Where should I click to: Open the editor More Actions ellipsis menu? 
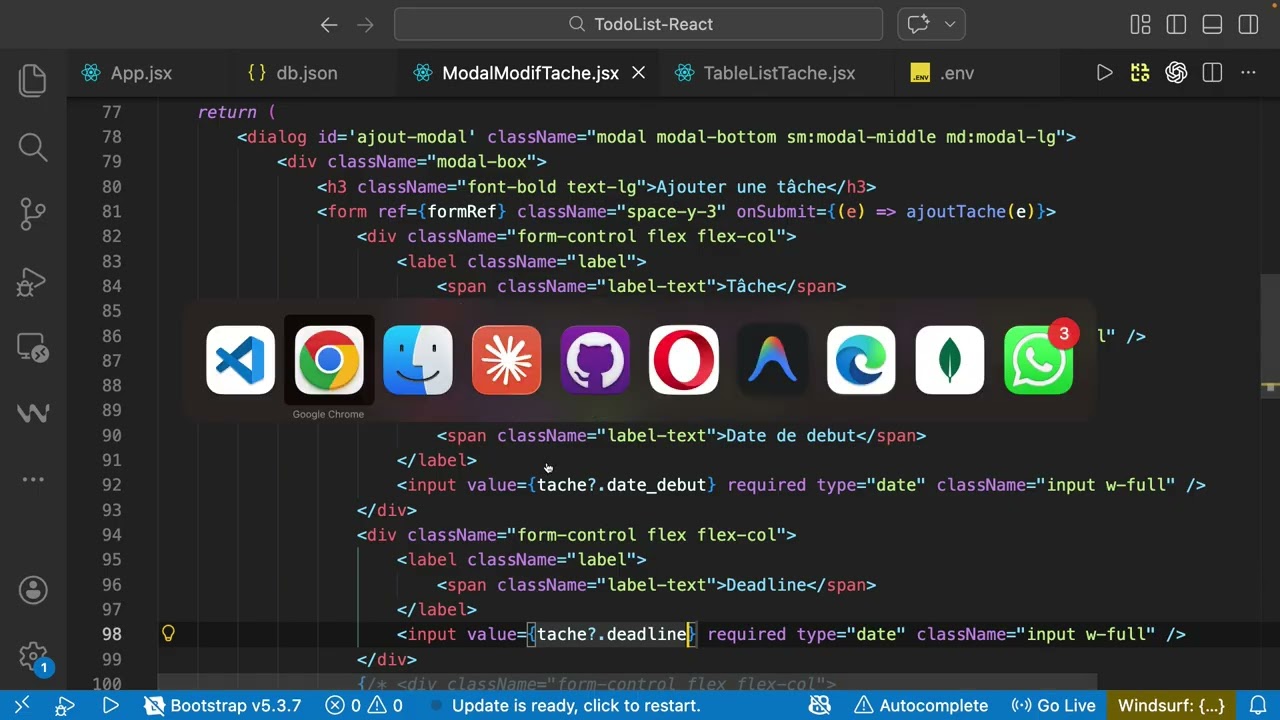(x=1248, y=73)
